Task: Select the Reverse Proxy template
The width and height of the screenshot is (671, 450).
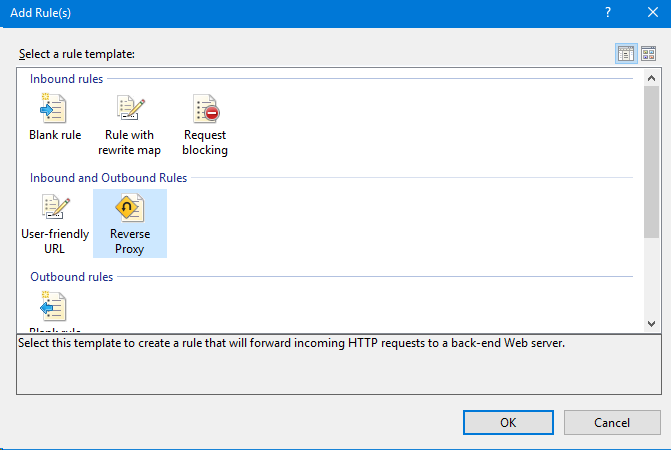Action: click(130, 222)
